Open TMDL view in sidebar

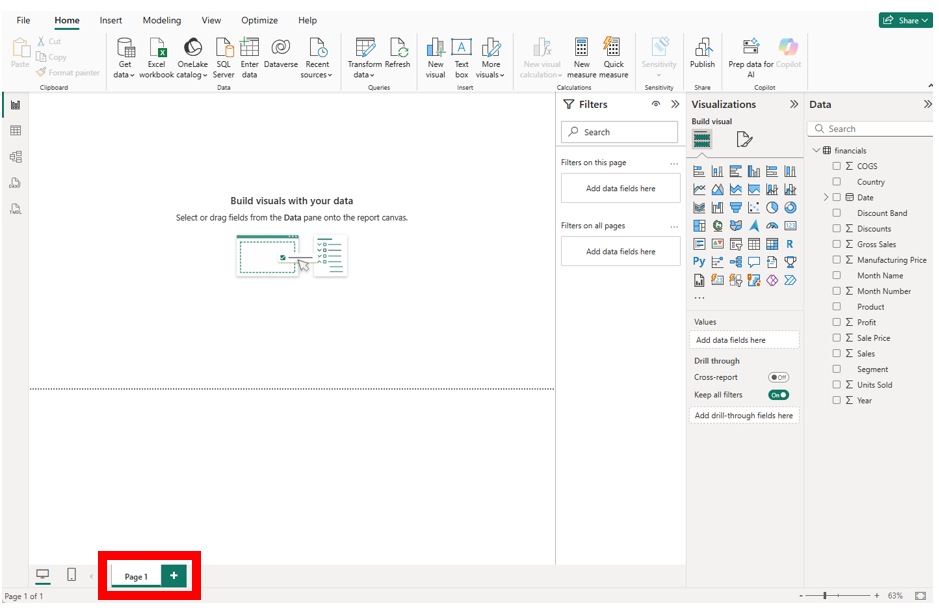point(16,209)
